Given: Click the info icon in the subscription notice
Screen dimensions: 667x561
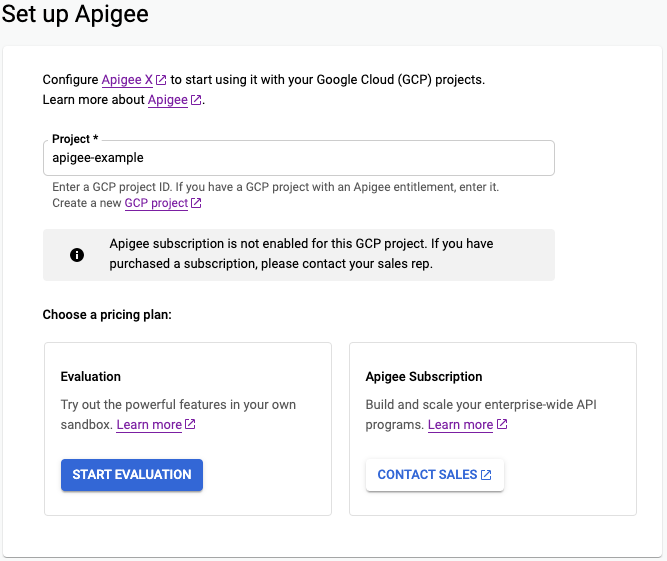Looking at the screenshot, I should click(x=77, y=255).
